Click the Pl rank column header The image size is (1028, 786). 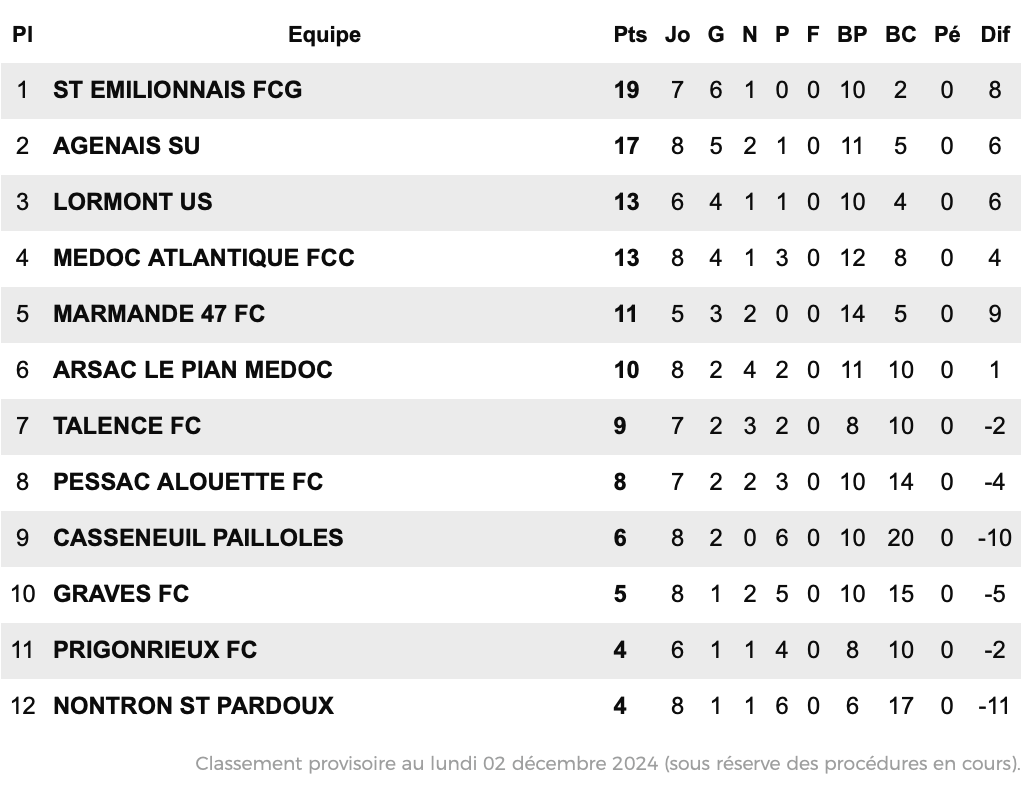point(22,35)
